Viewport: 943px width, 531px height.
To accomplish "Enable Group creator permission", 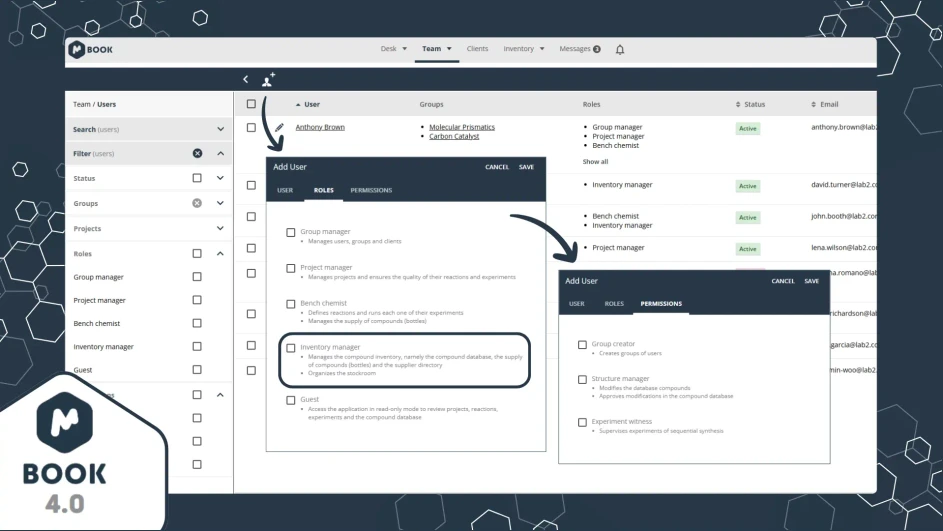I will 582,345.
